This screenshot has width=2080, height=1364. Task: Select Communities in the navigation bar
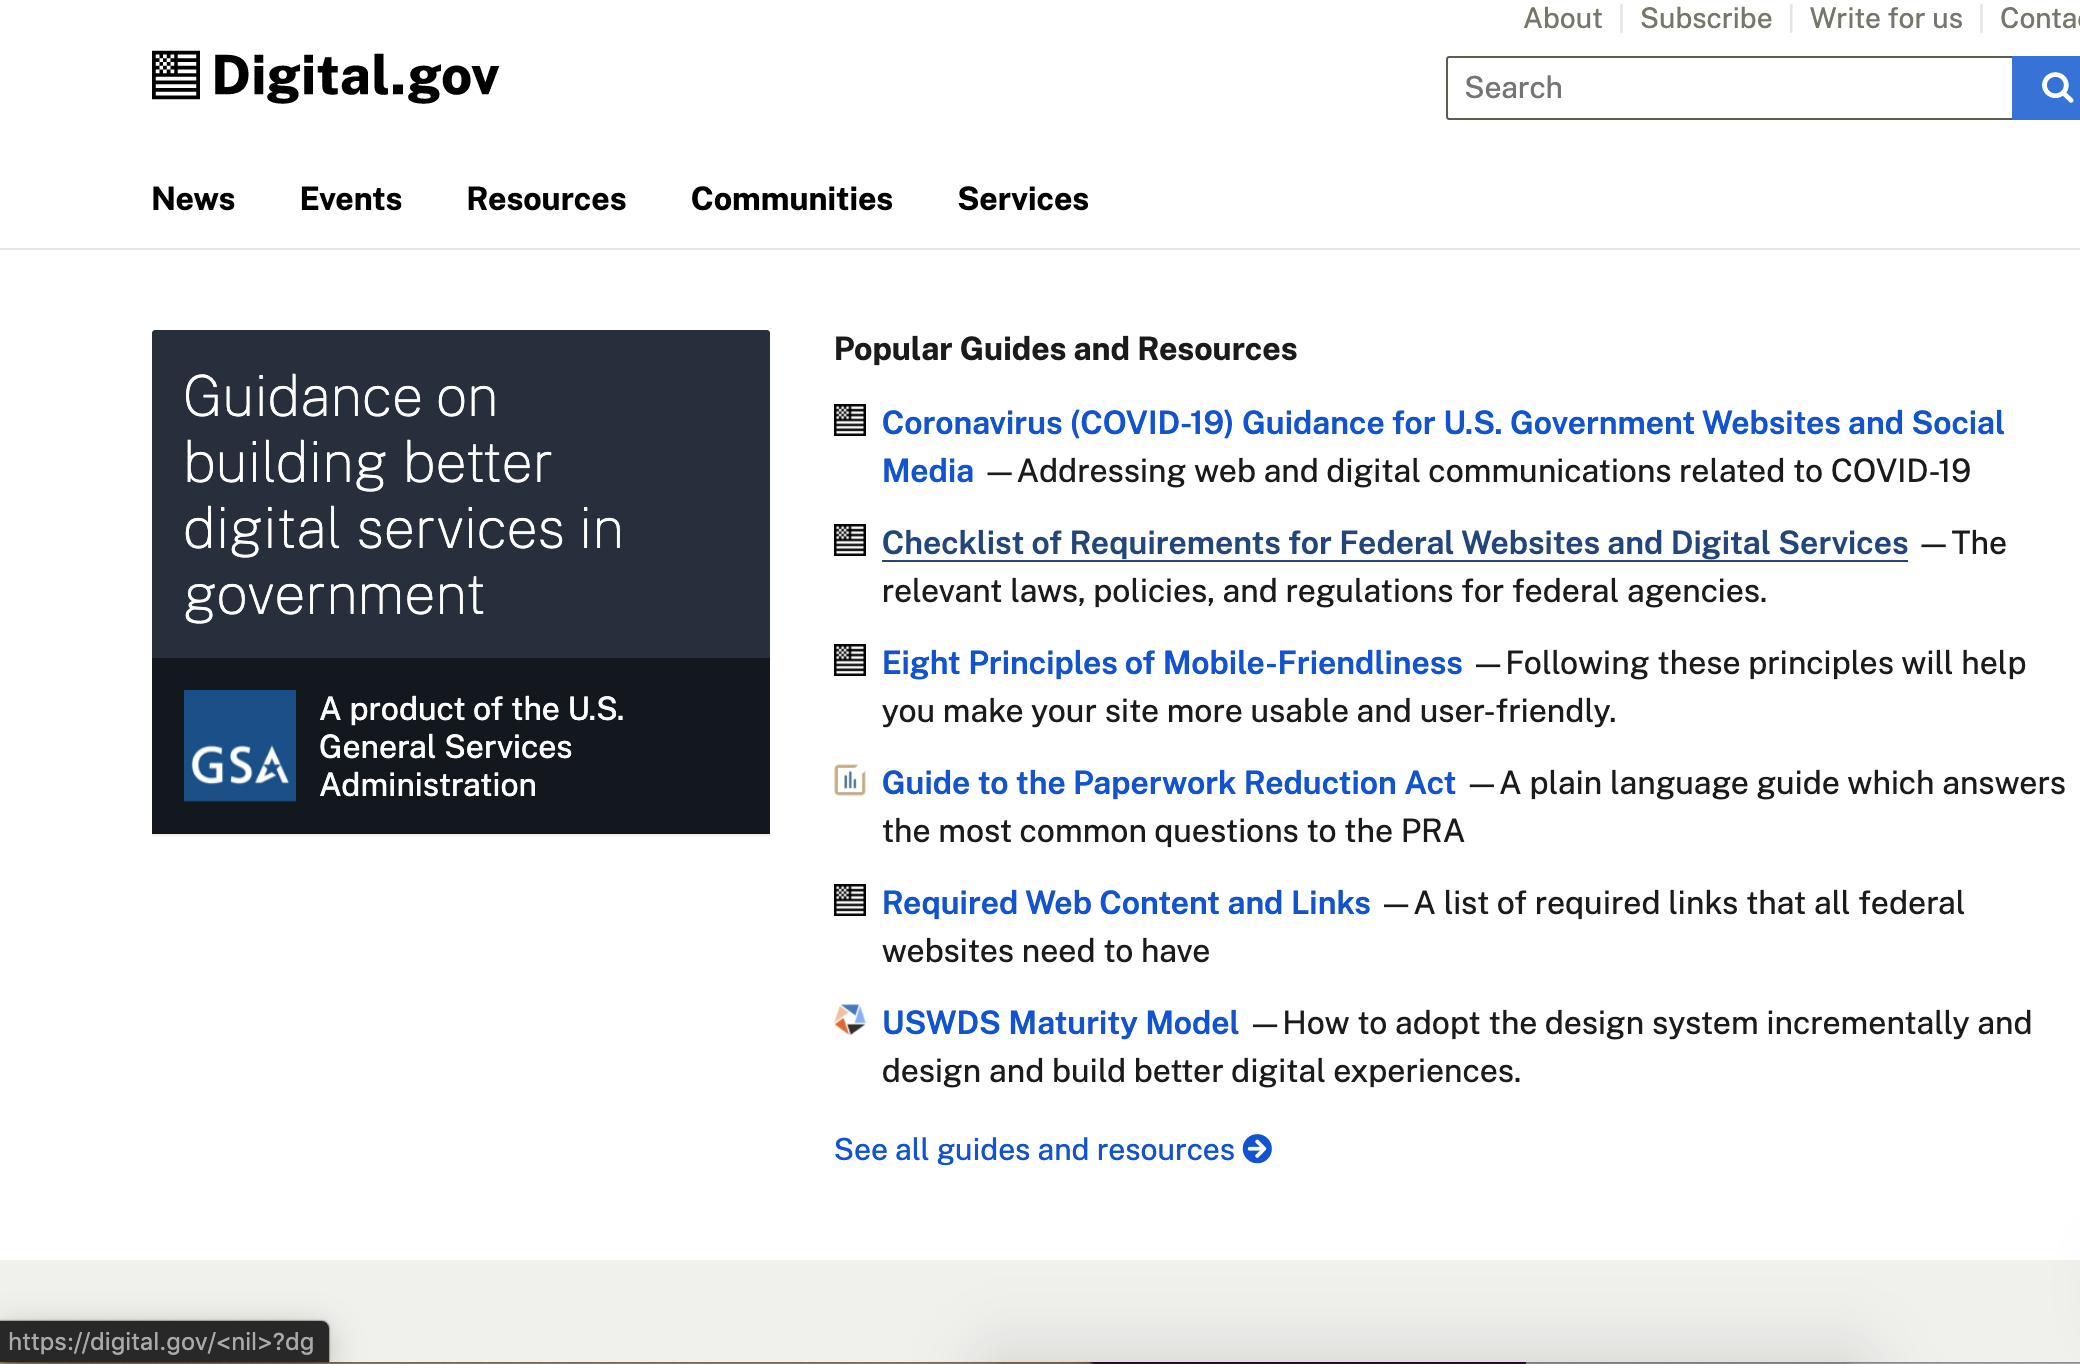tap(792, 199)
